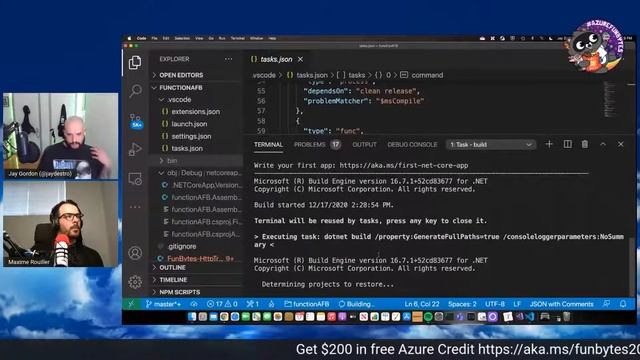This screenshot has width=640, height=360.
Task: Select the tasks.json editor tab
Action: click(276, 59)
